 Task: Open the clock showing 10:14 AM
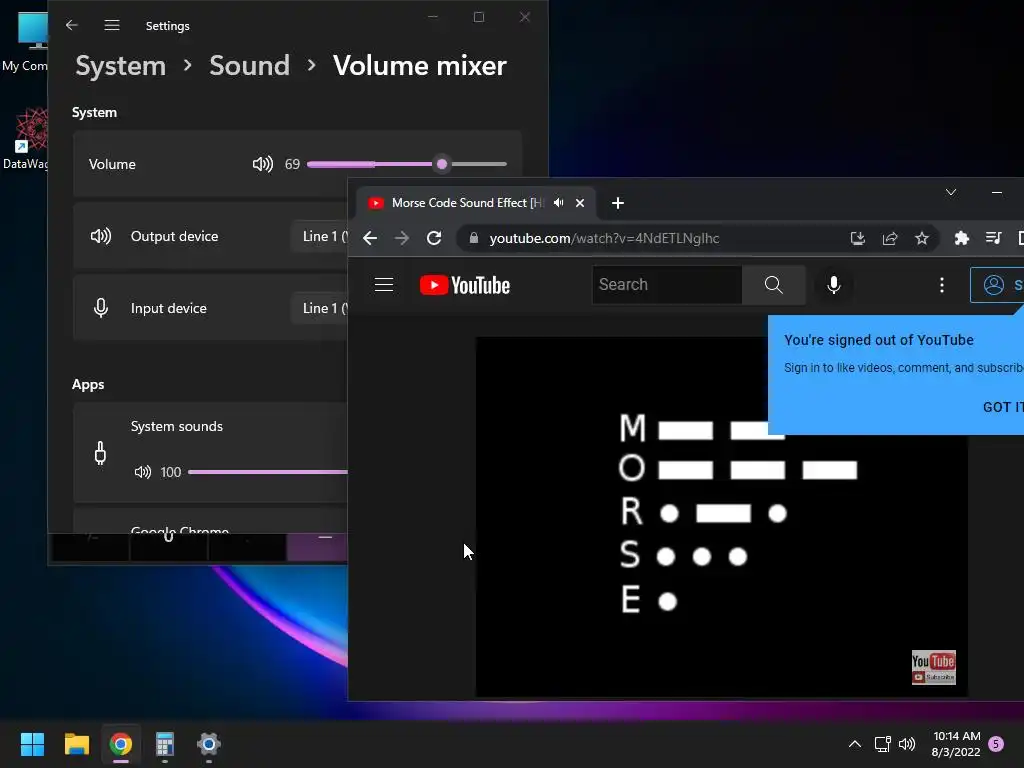pos(956,744)
